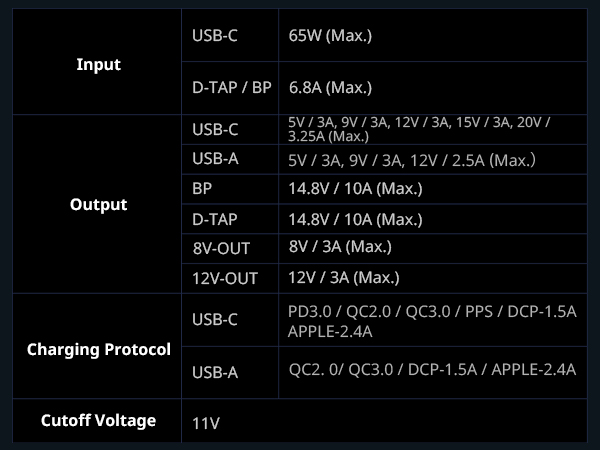The image size is (600, 450).
Task: Select the "8V / 3A (Max.)" value
Action: tap(339, 247)
